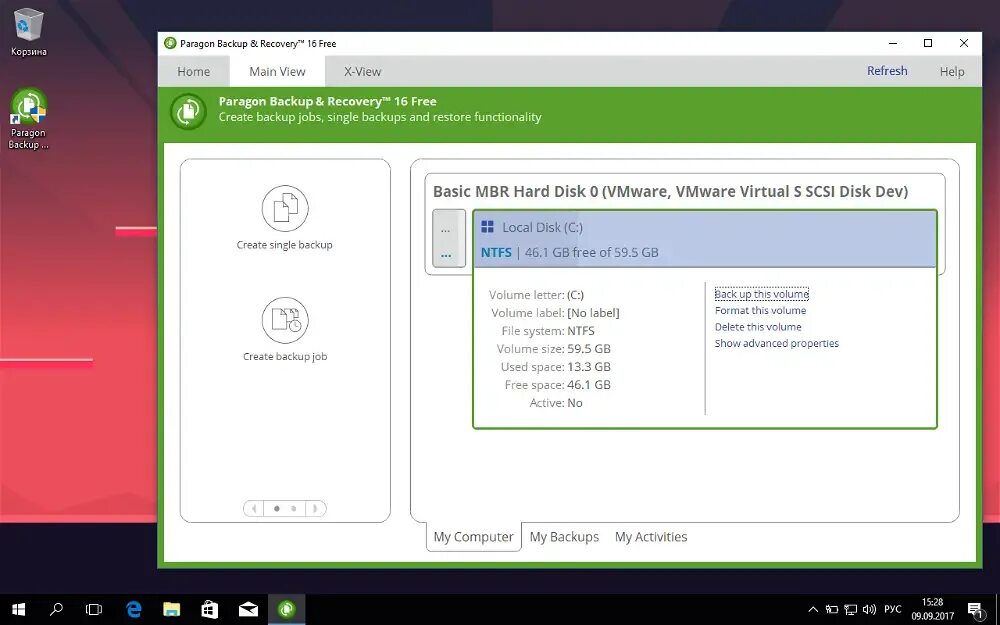Screen dimensions: 1000x625
Task: Click the small unallocated partition block with dots
Action: [x=449, y=238]
